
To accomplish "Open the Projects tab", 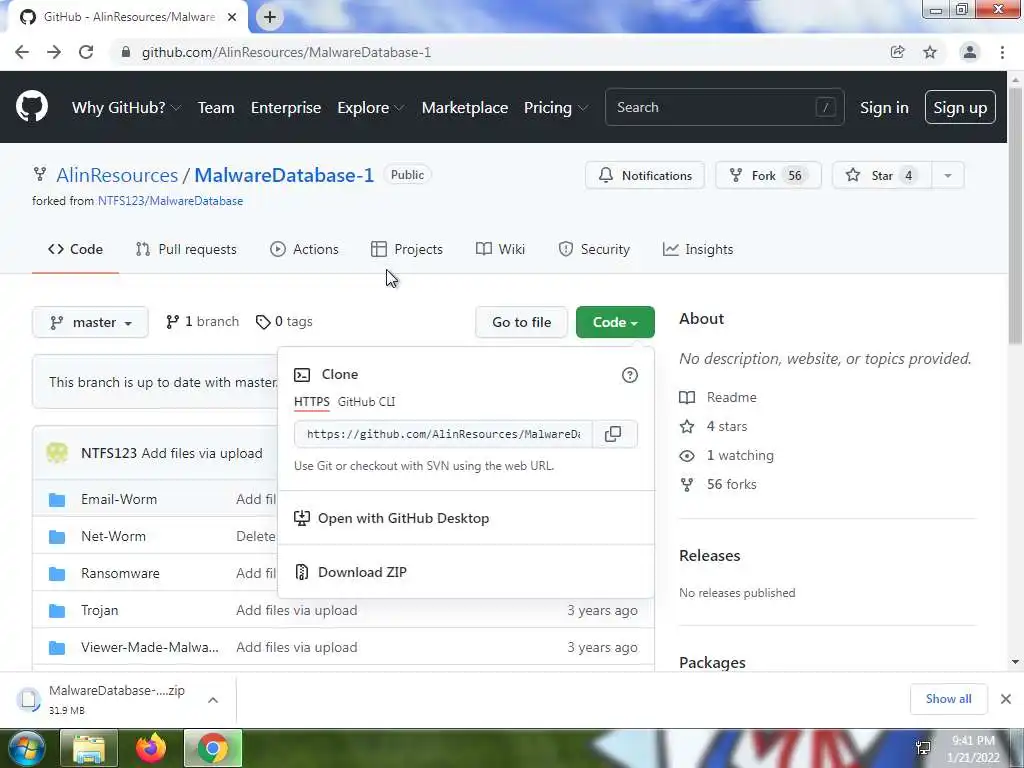I will [x=407, y=249].
